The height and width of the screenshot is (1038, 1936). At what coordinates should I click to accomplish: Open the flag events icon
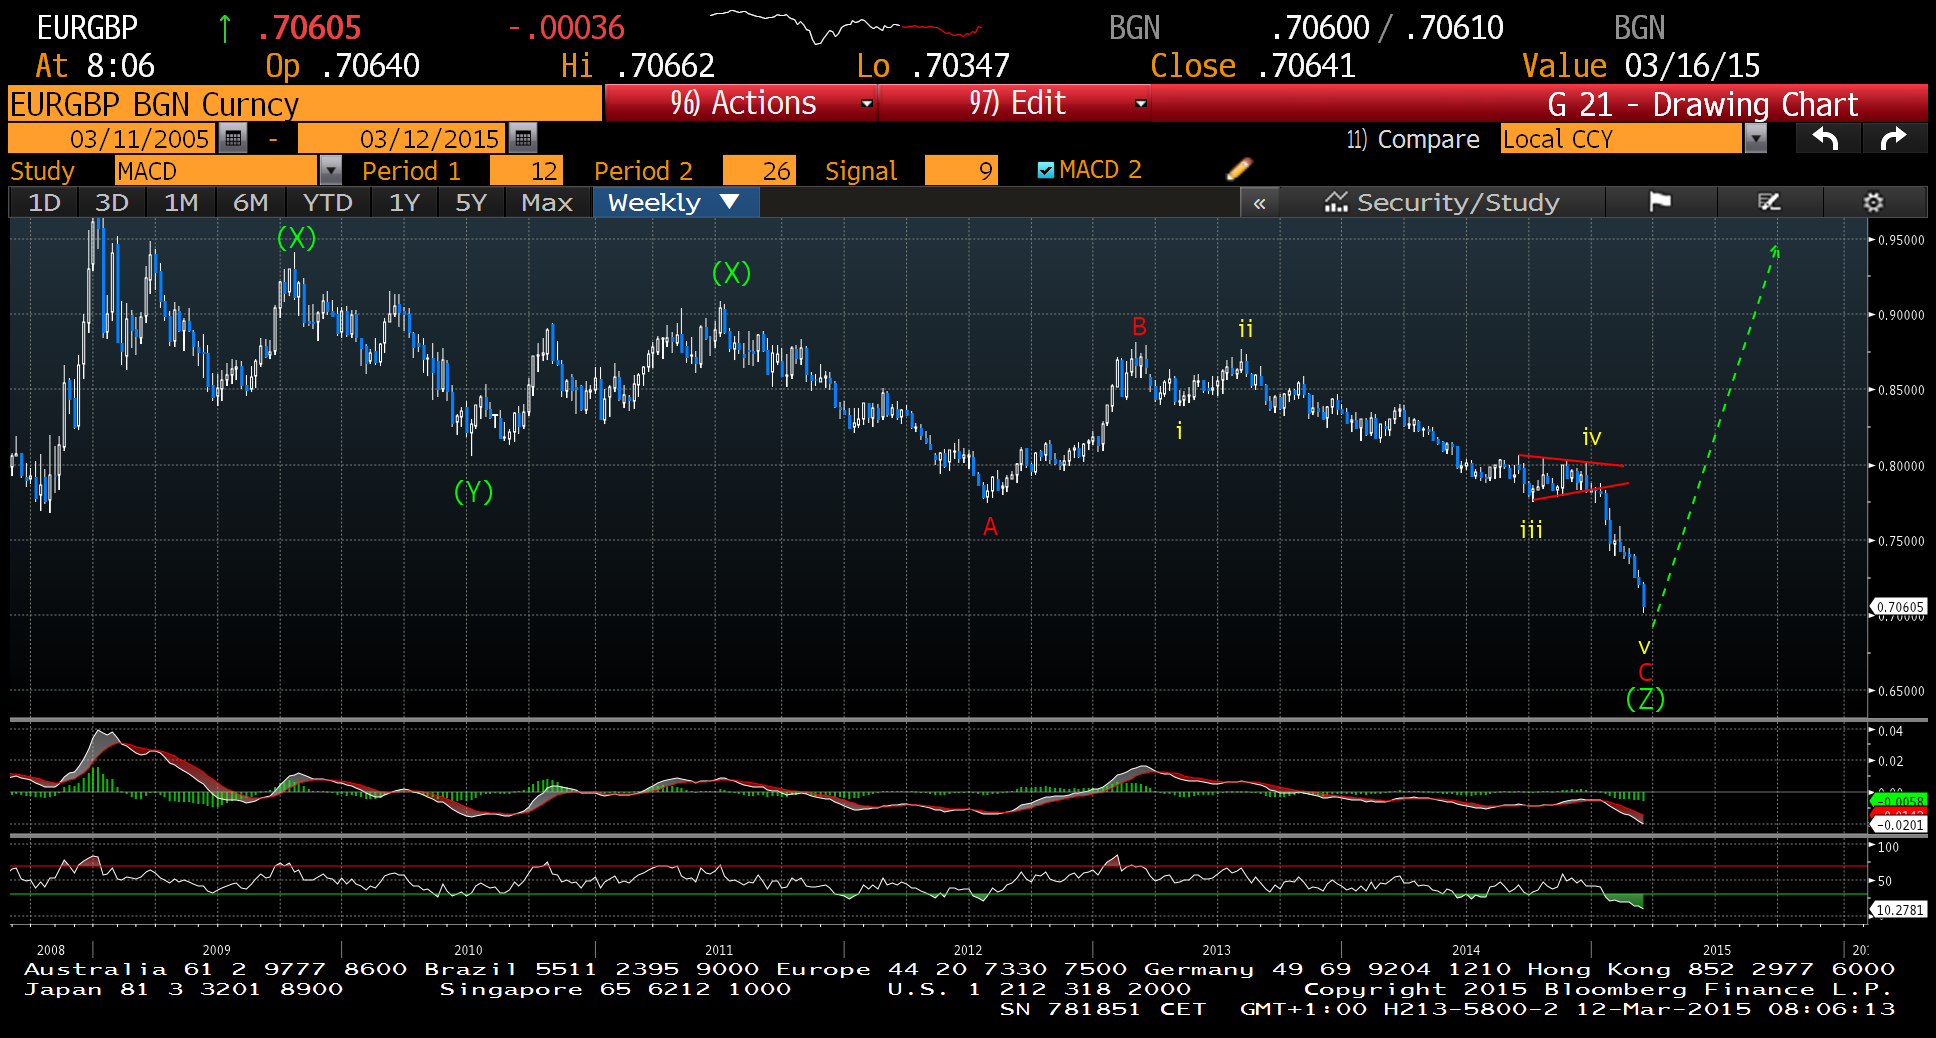[1660, 203]
